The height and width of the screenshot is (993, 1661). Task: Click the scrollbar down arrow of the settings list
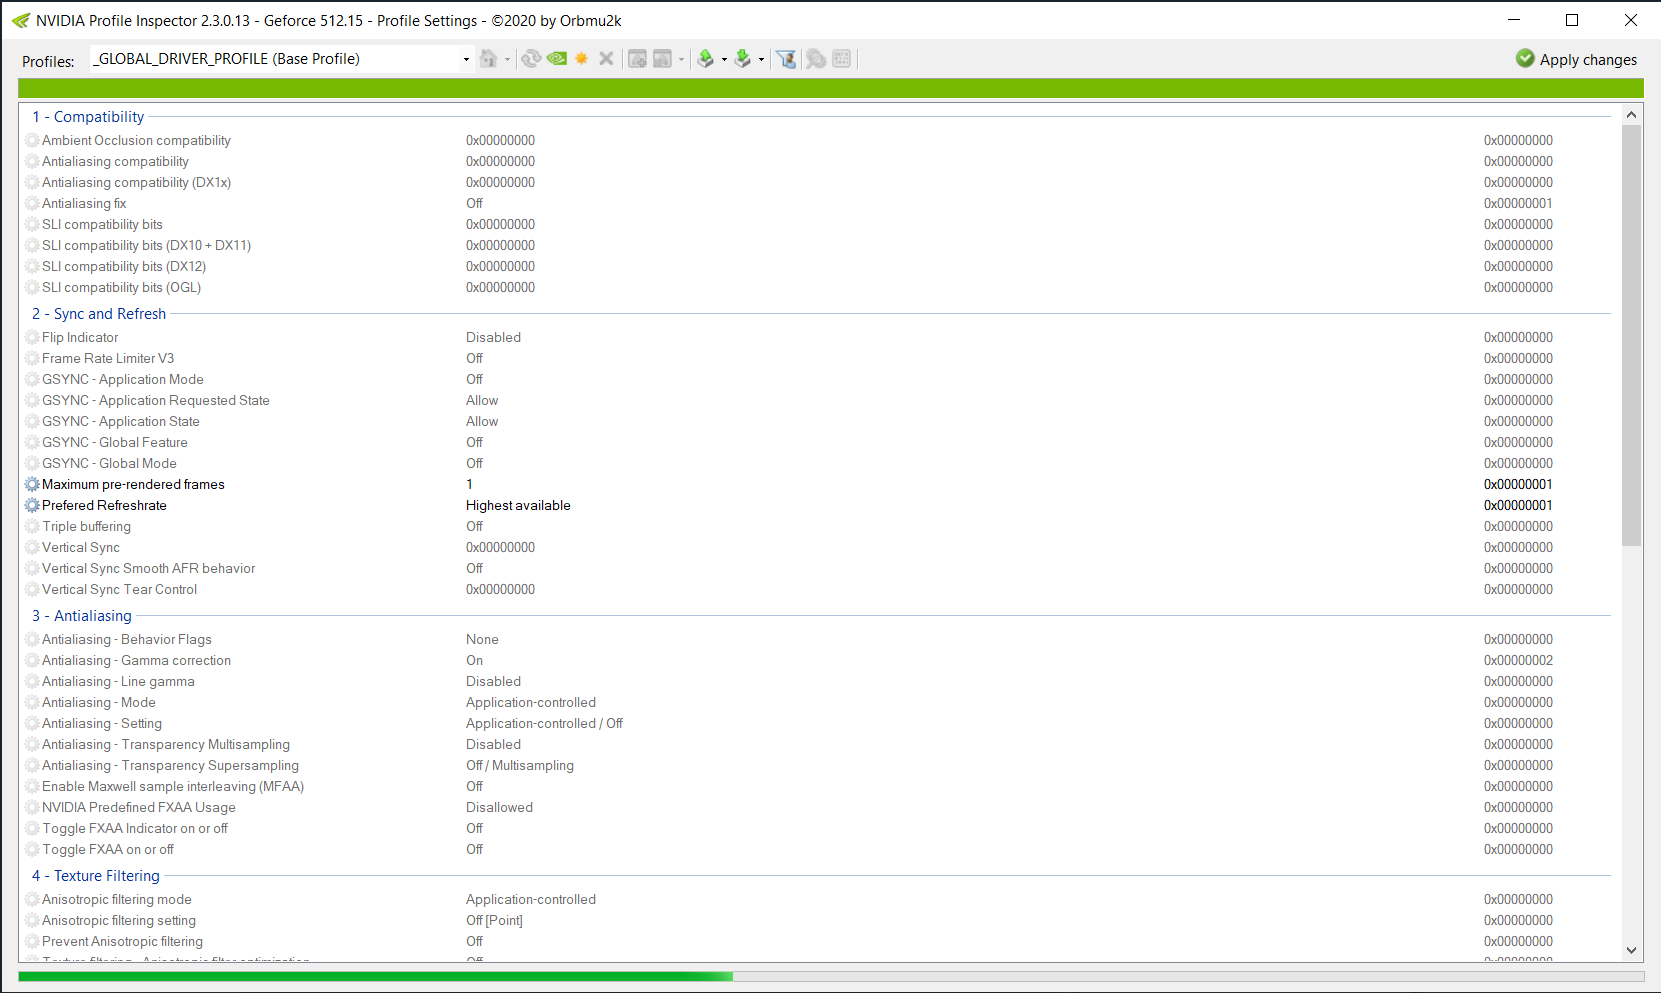click(x=1632, y=950)
